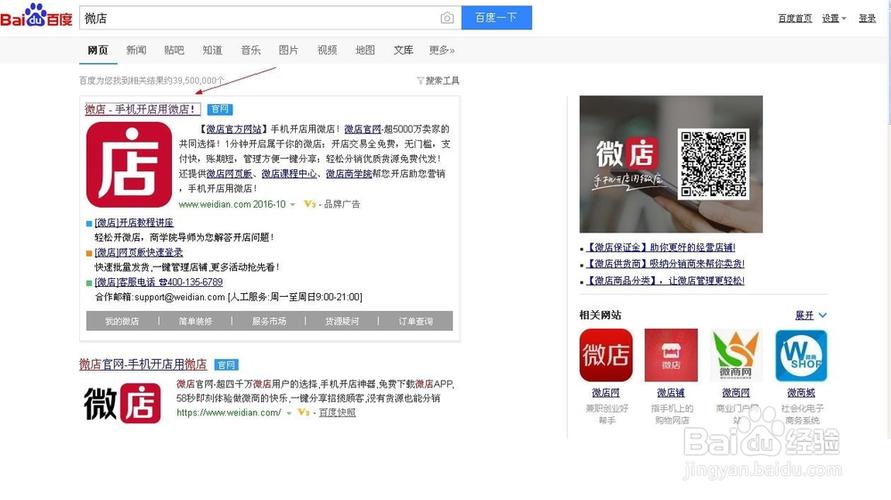Click the 品牌广告 label

coord(342,204)
